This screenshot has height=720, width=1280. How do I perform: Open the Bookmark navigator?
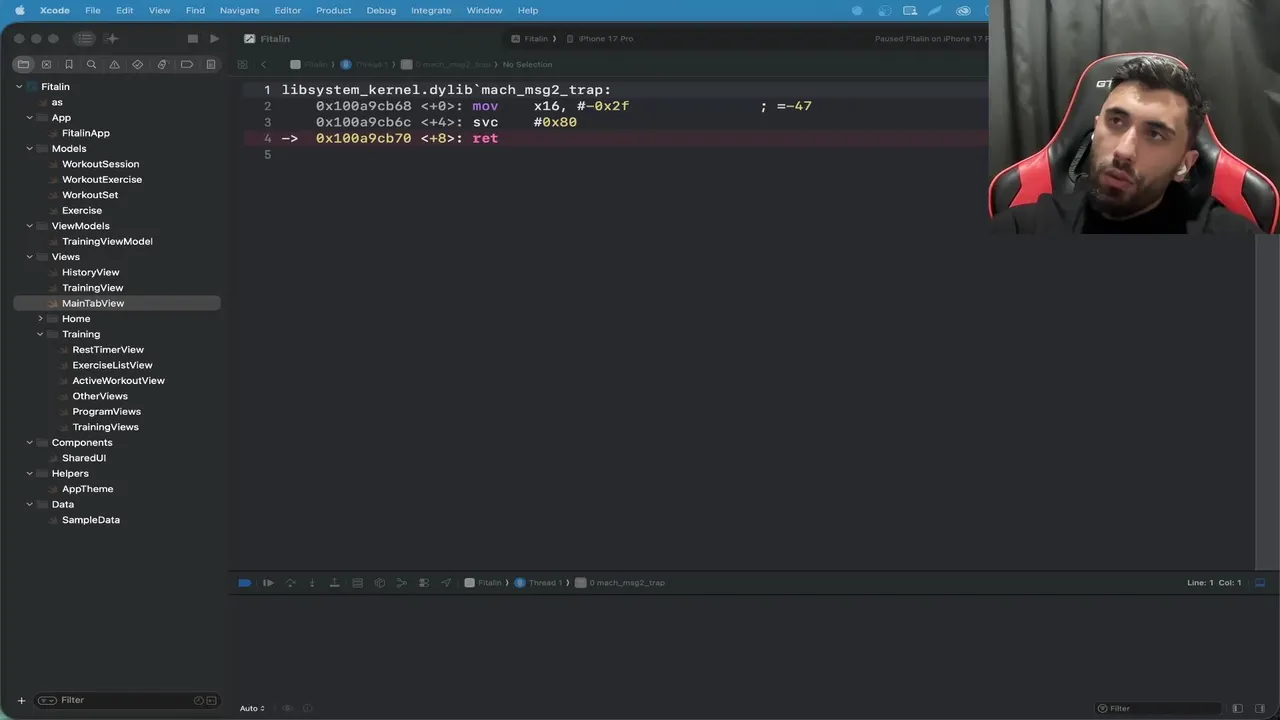tap(69, 64)
